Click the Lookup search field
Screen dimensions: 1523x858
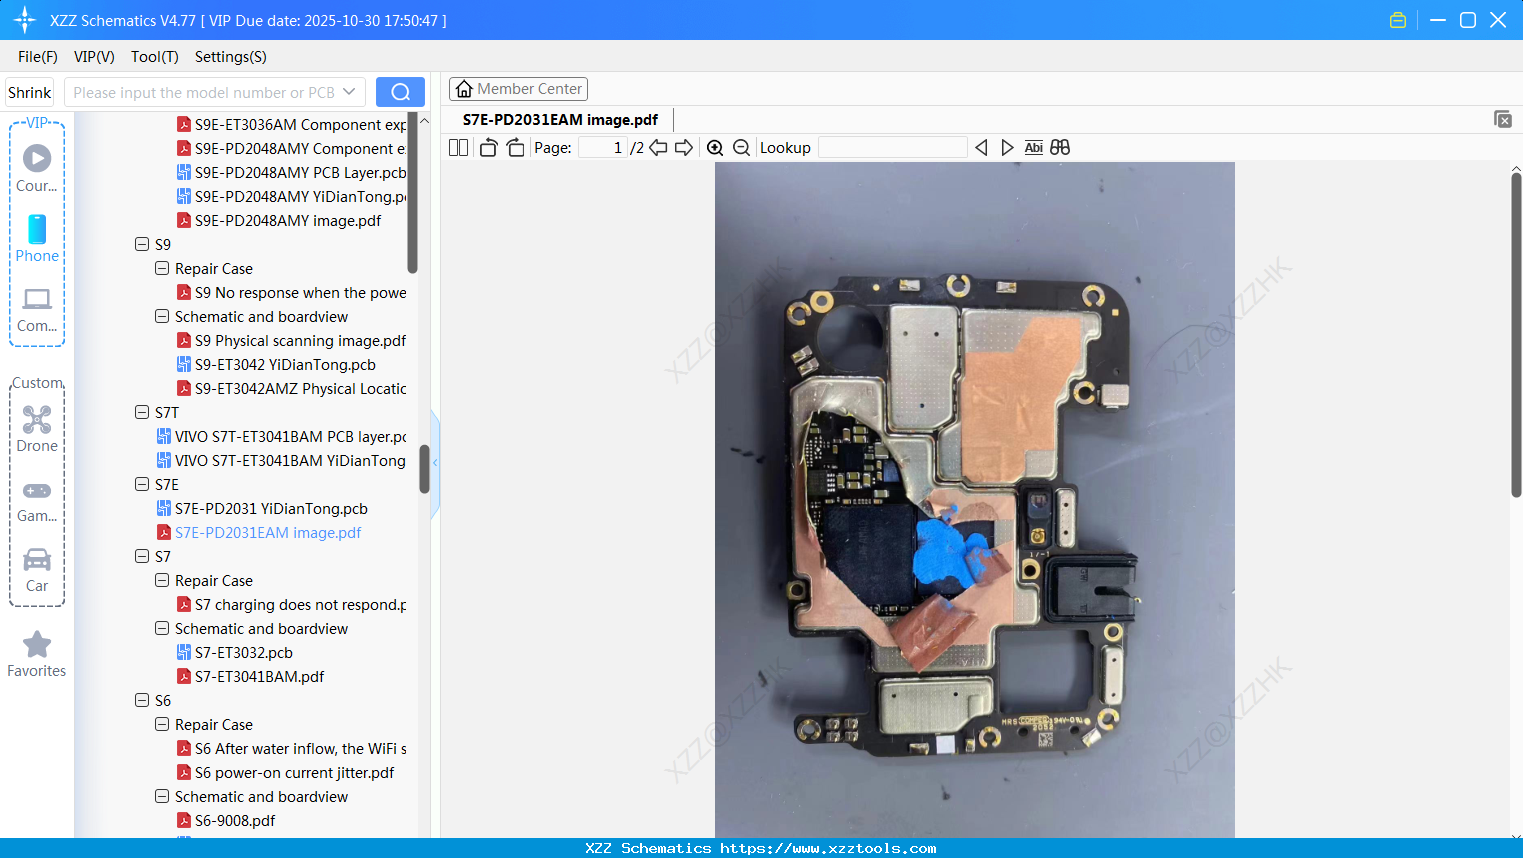coord(893,148)
